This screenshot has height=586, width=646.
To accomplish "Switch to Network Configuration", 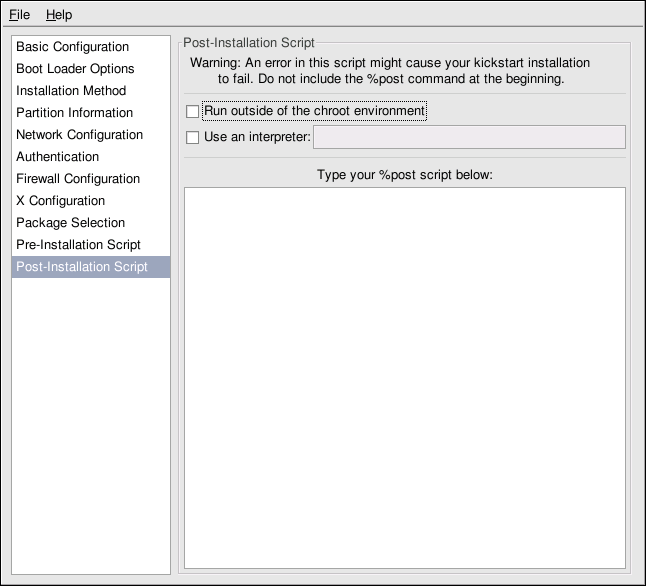I will pyautogui.click(x=79, y=135).
